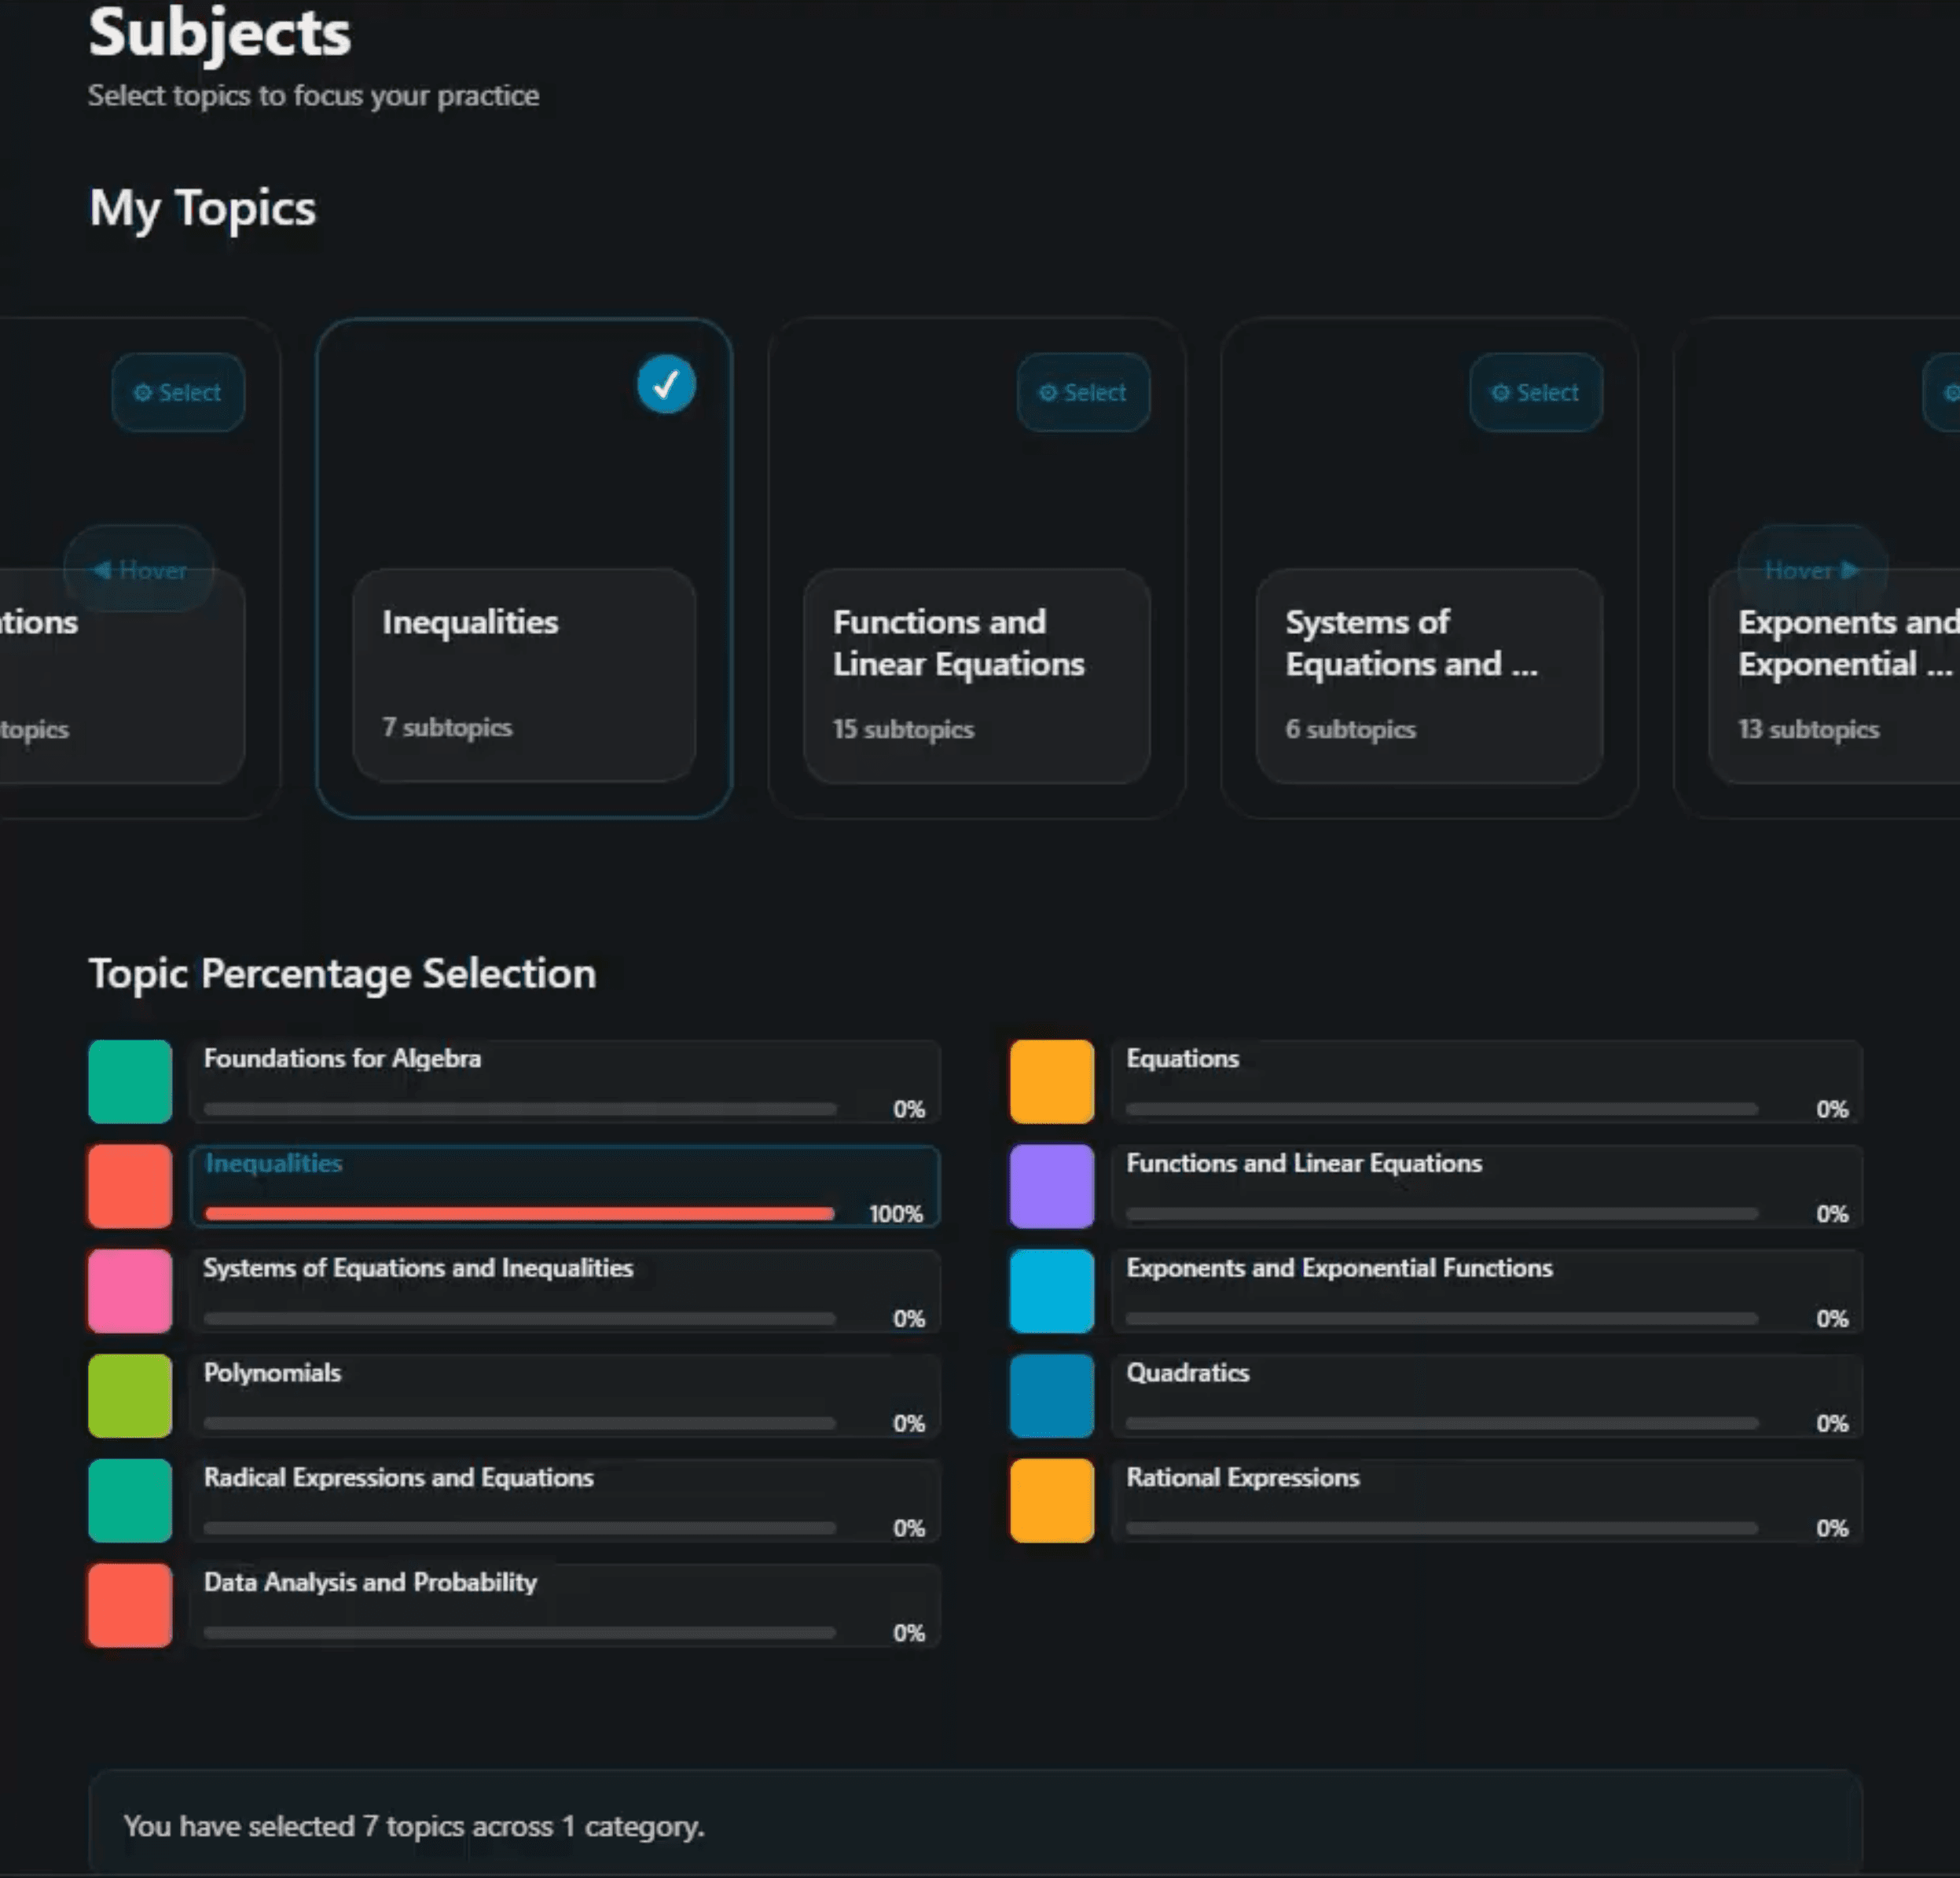Click the red swatch beside Inequalities

click(129, 1187)
